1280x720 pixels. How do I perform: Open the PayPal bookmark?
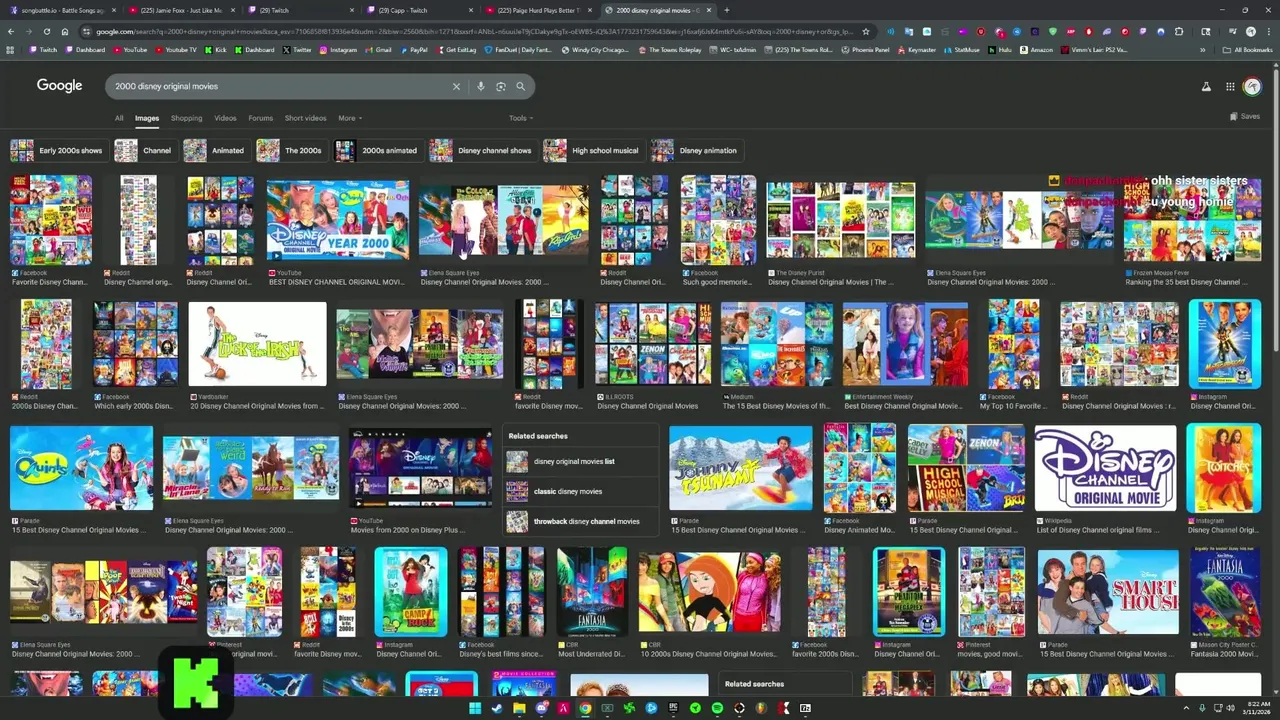(x=413, y=49)
